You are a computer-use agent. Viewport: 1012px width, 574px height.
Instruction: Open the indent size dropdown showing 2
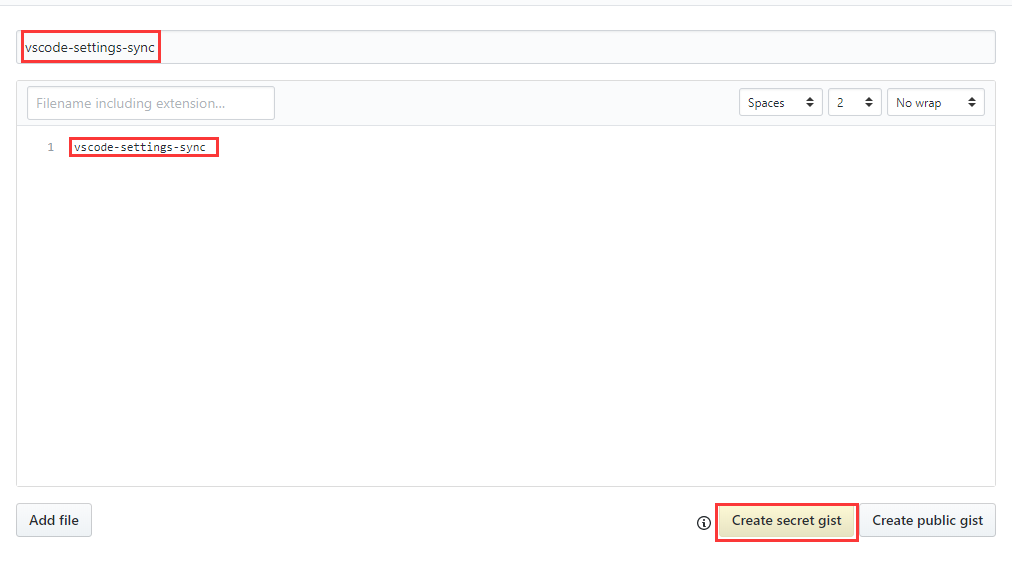[853, 103]
